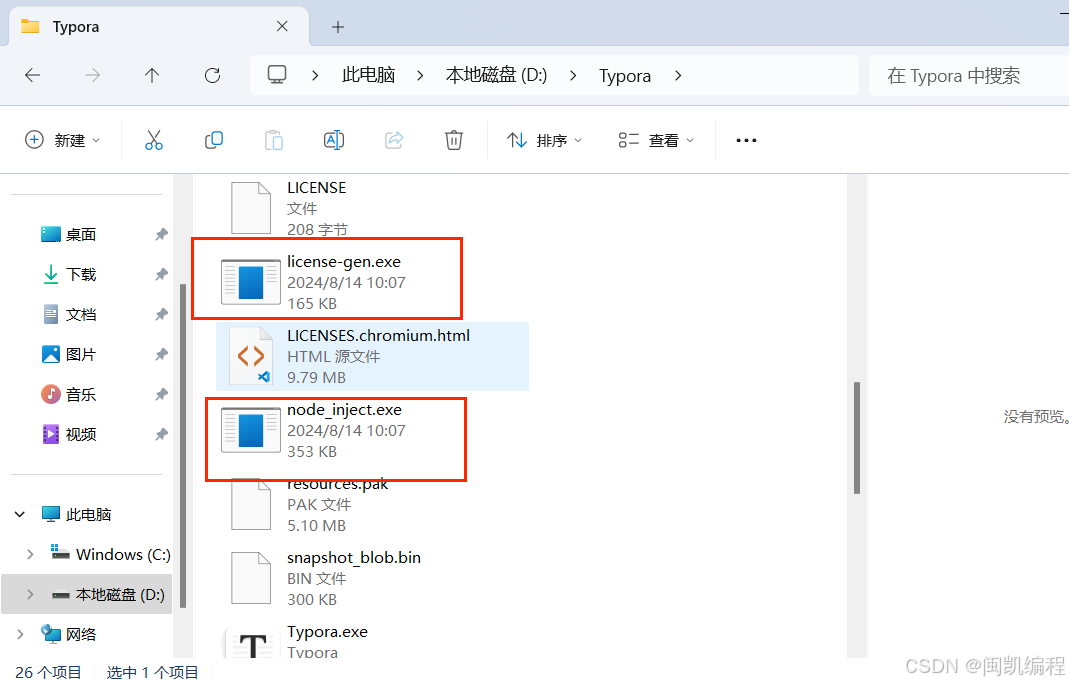Unpin 桌面 using its pin icon
Screen dimensions: 1069x683
(x=162, y=234)
